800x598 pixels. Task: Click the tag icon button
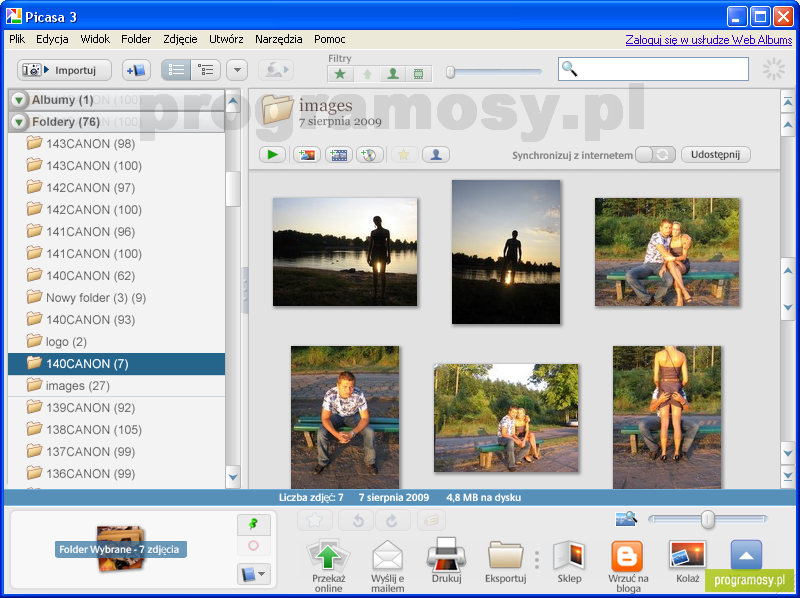pyautogui.click(x=431, y=520)
